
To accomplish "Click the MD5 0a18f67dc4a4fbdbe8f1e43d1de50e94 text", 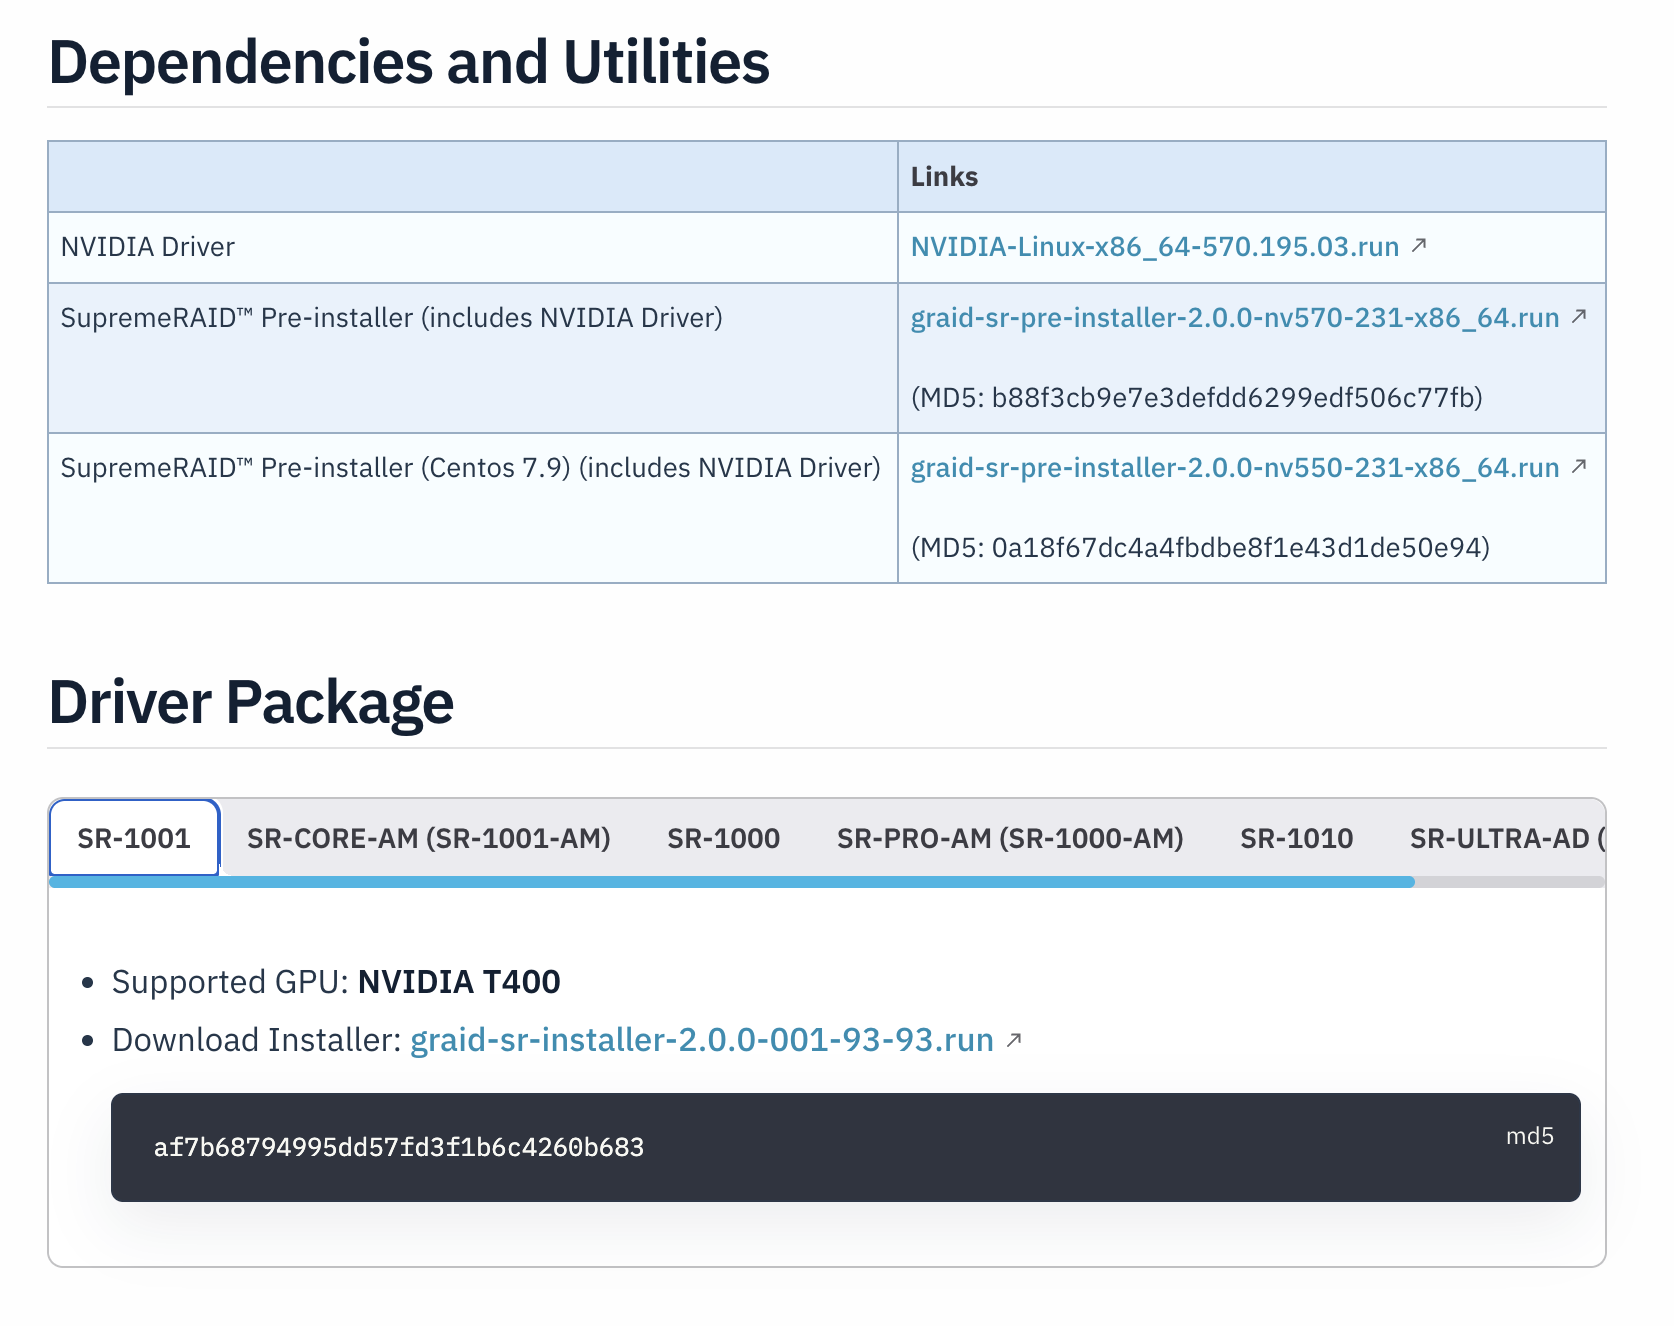I will tap(1200, 548).
